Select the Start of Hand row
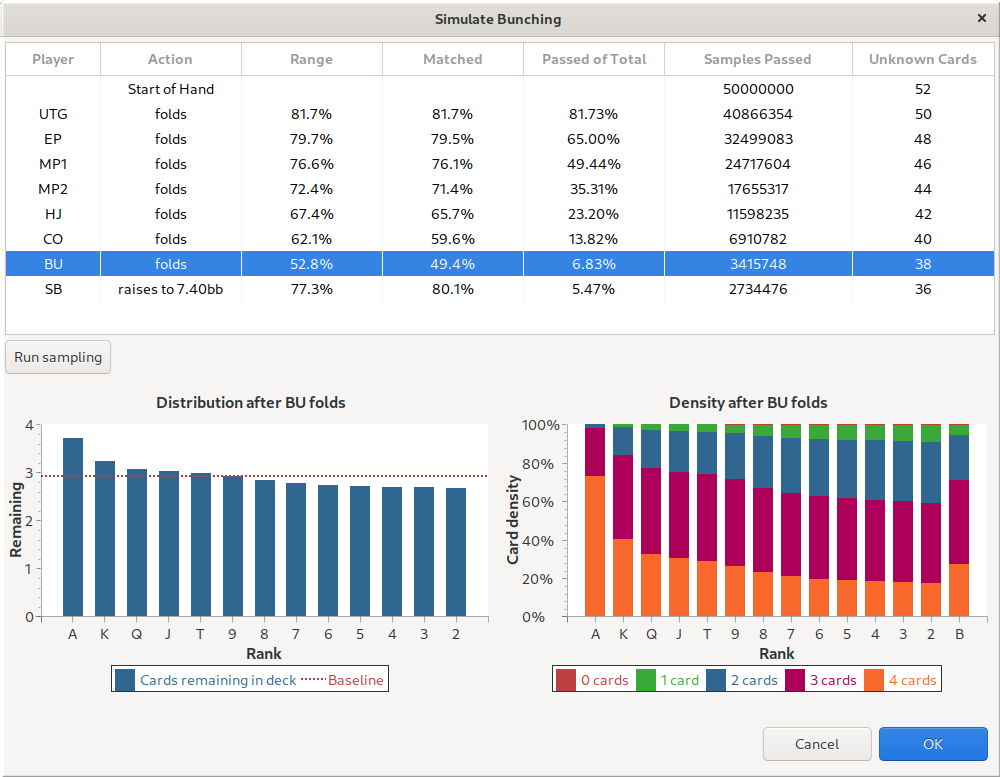 point(500,89)
